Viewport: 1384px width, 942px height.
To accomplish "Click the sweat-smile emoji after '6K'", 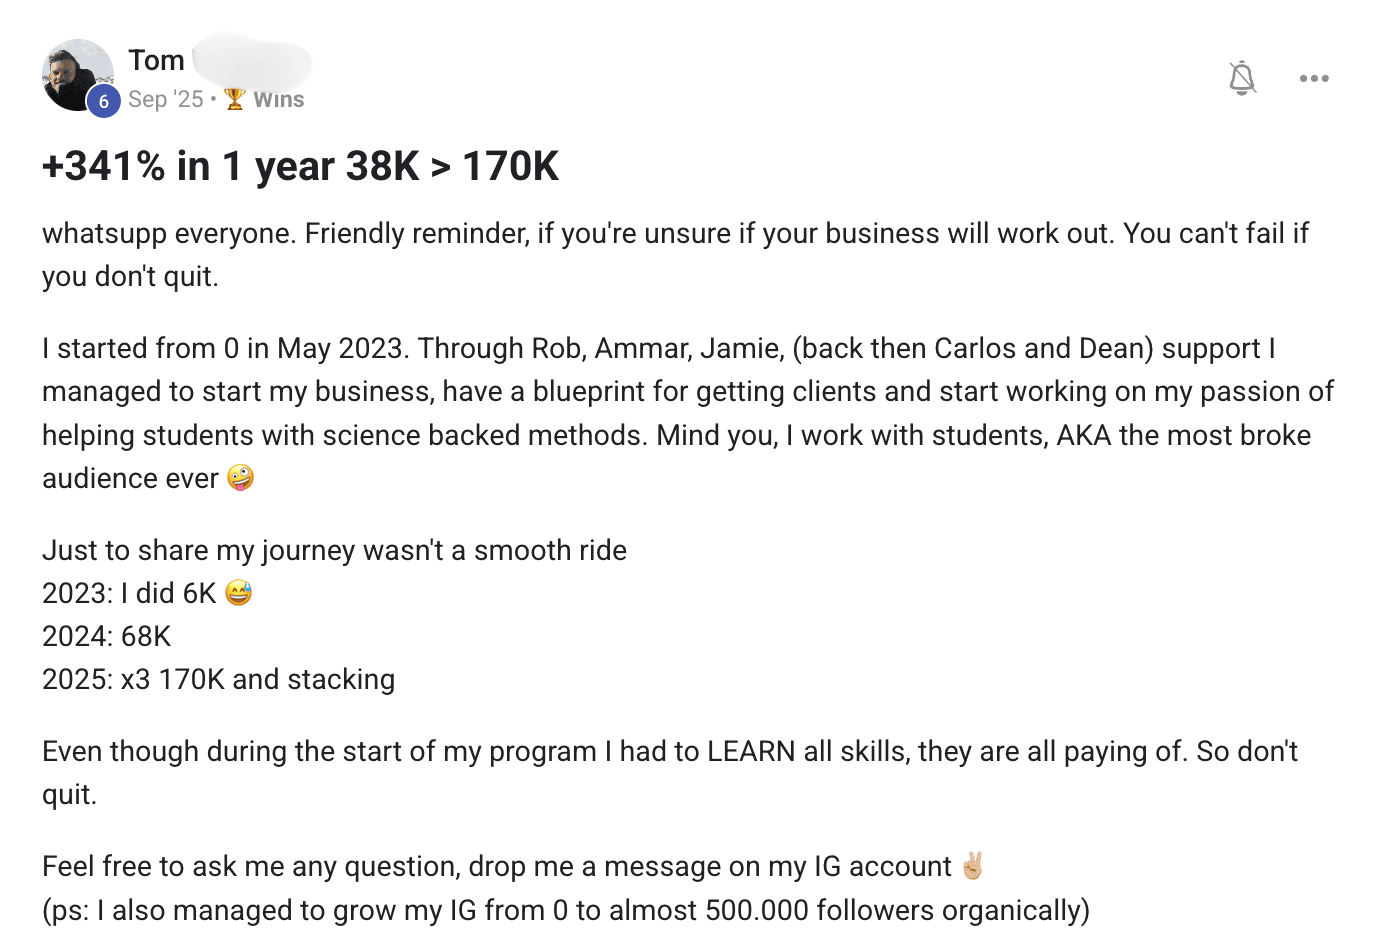I will tap(239, 593).
